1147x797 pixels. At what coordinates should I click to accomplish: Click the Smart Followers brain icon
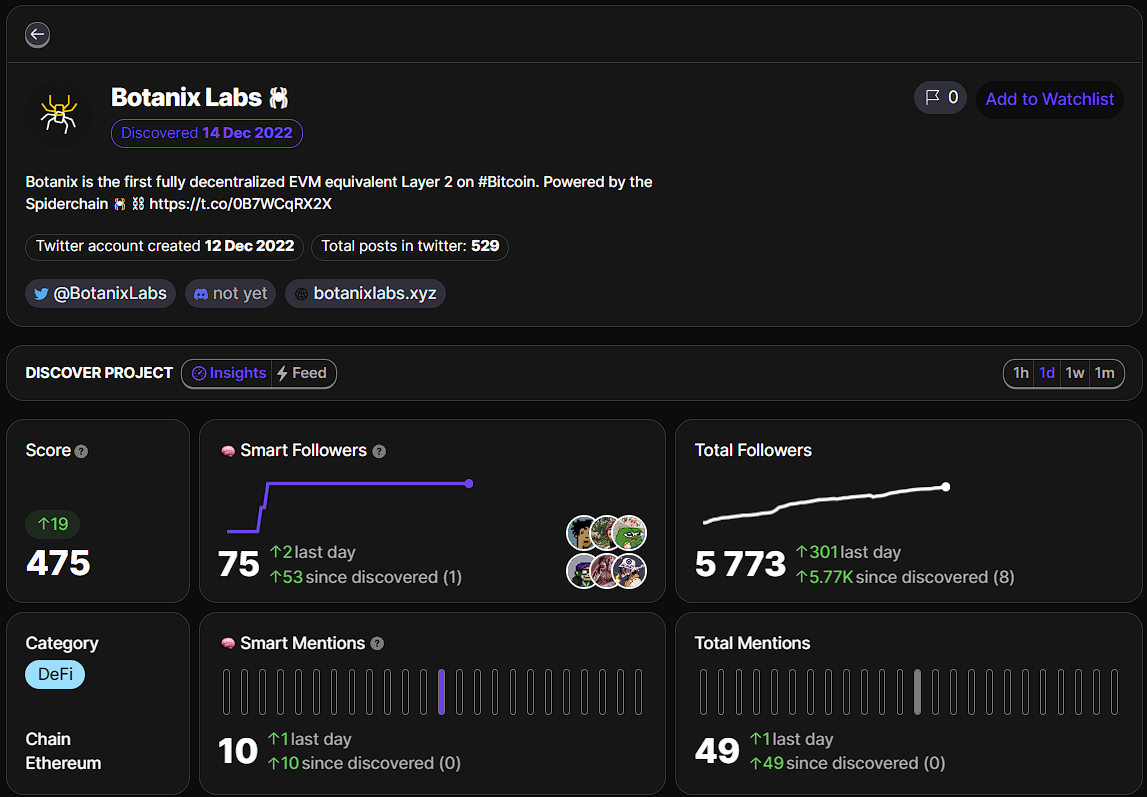(228, 451)
